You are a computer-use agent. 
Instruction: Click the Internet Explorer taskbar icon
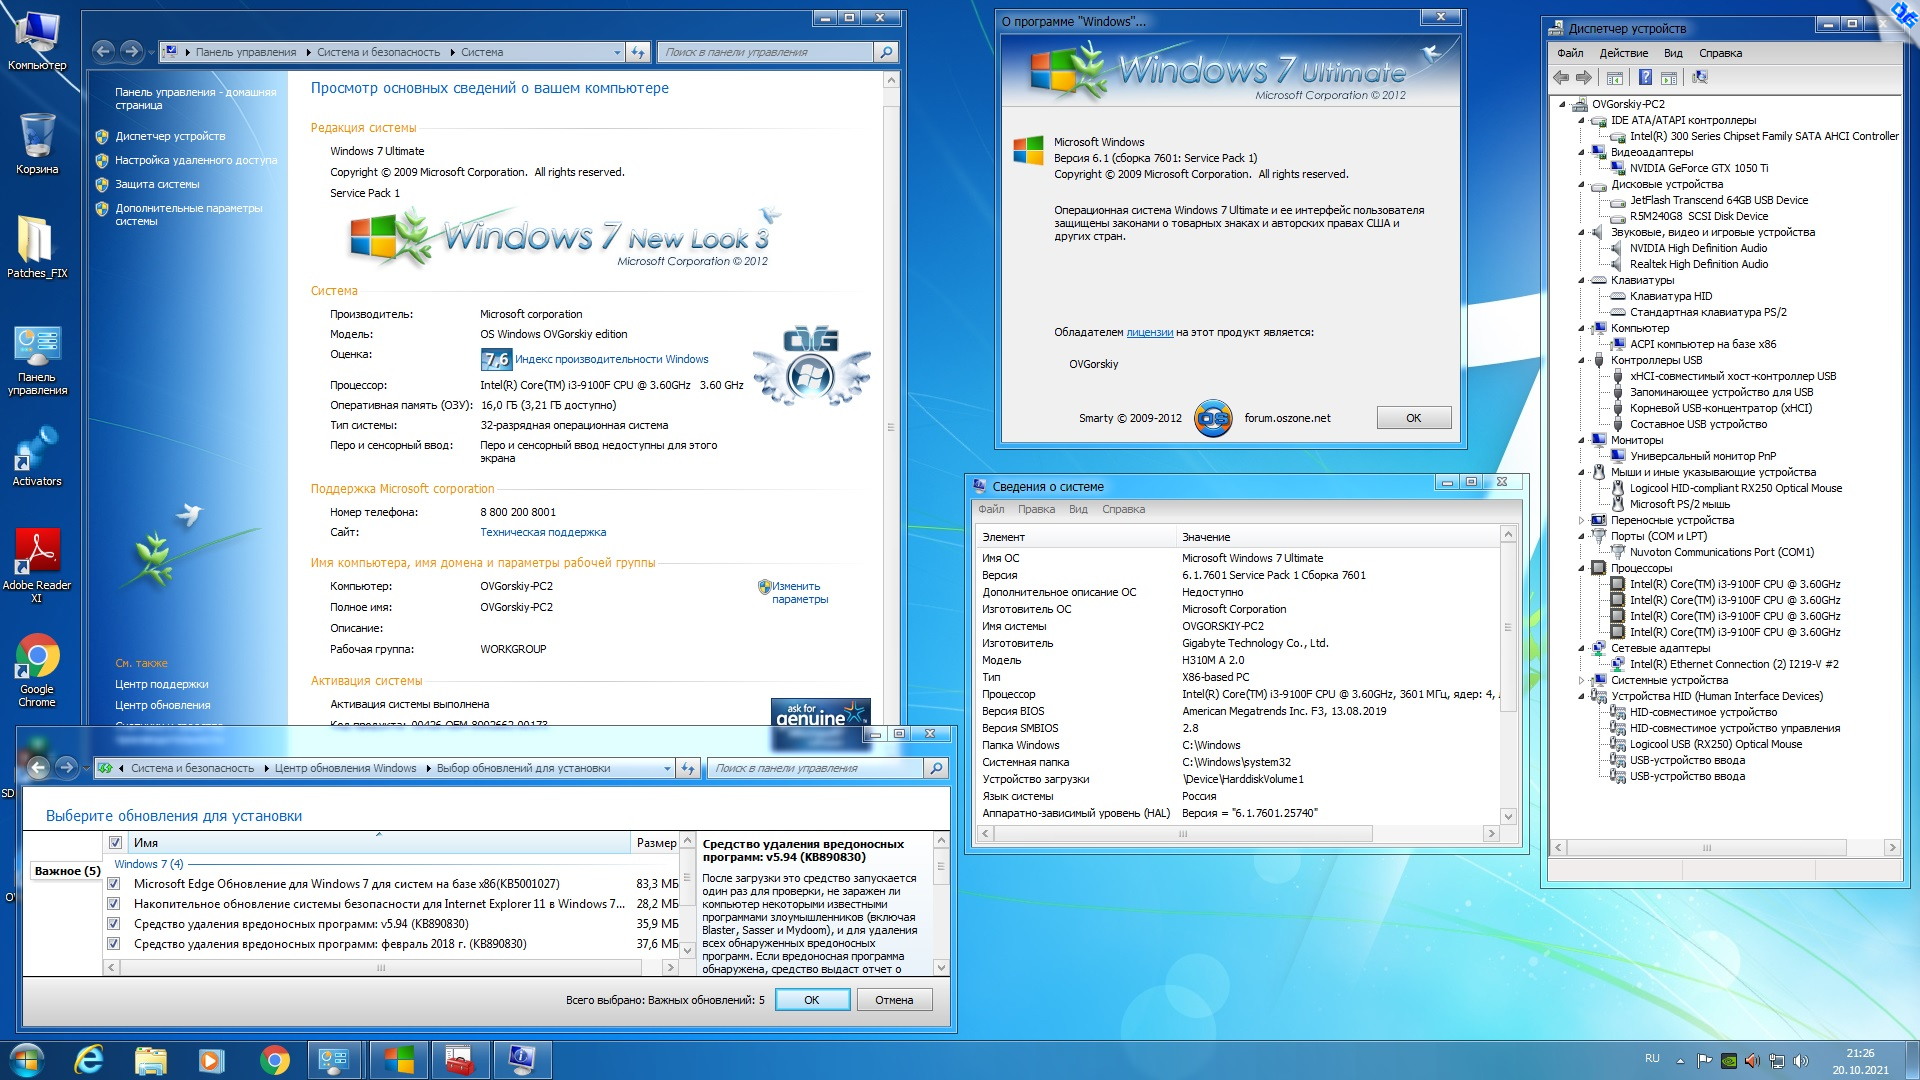(89, 1060)
